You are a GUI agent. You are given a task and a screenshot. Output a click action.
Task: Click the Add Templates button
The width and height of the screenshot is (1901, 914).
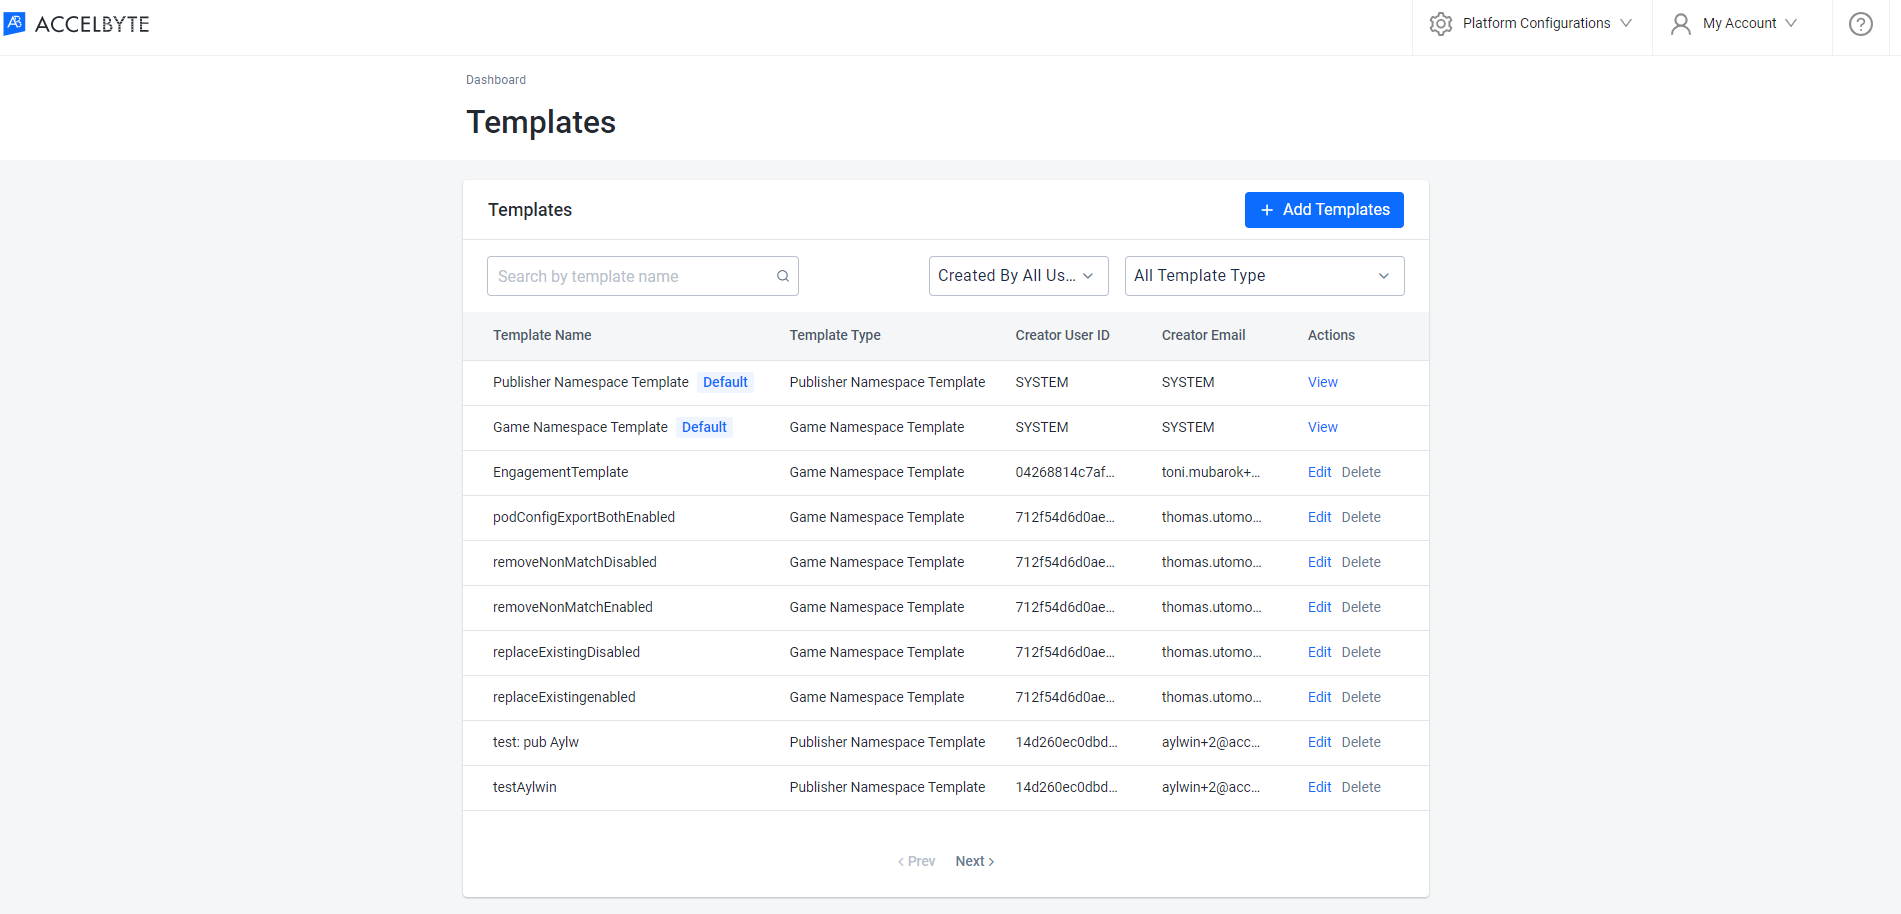click(1324, 210)
